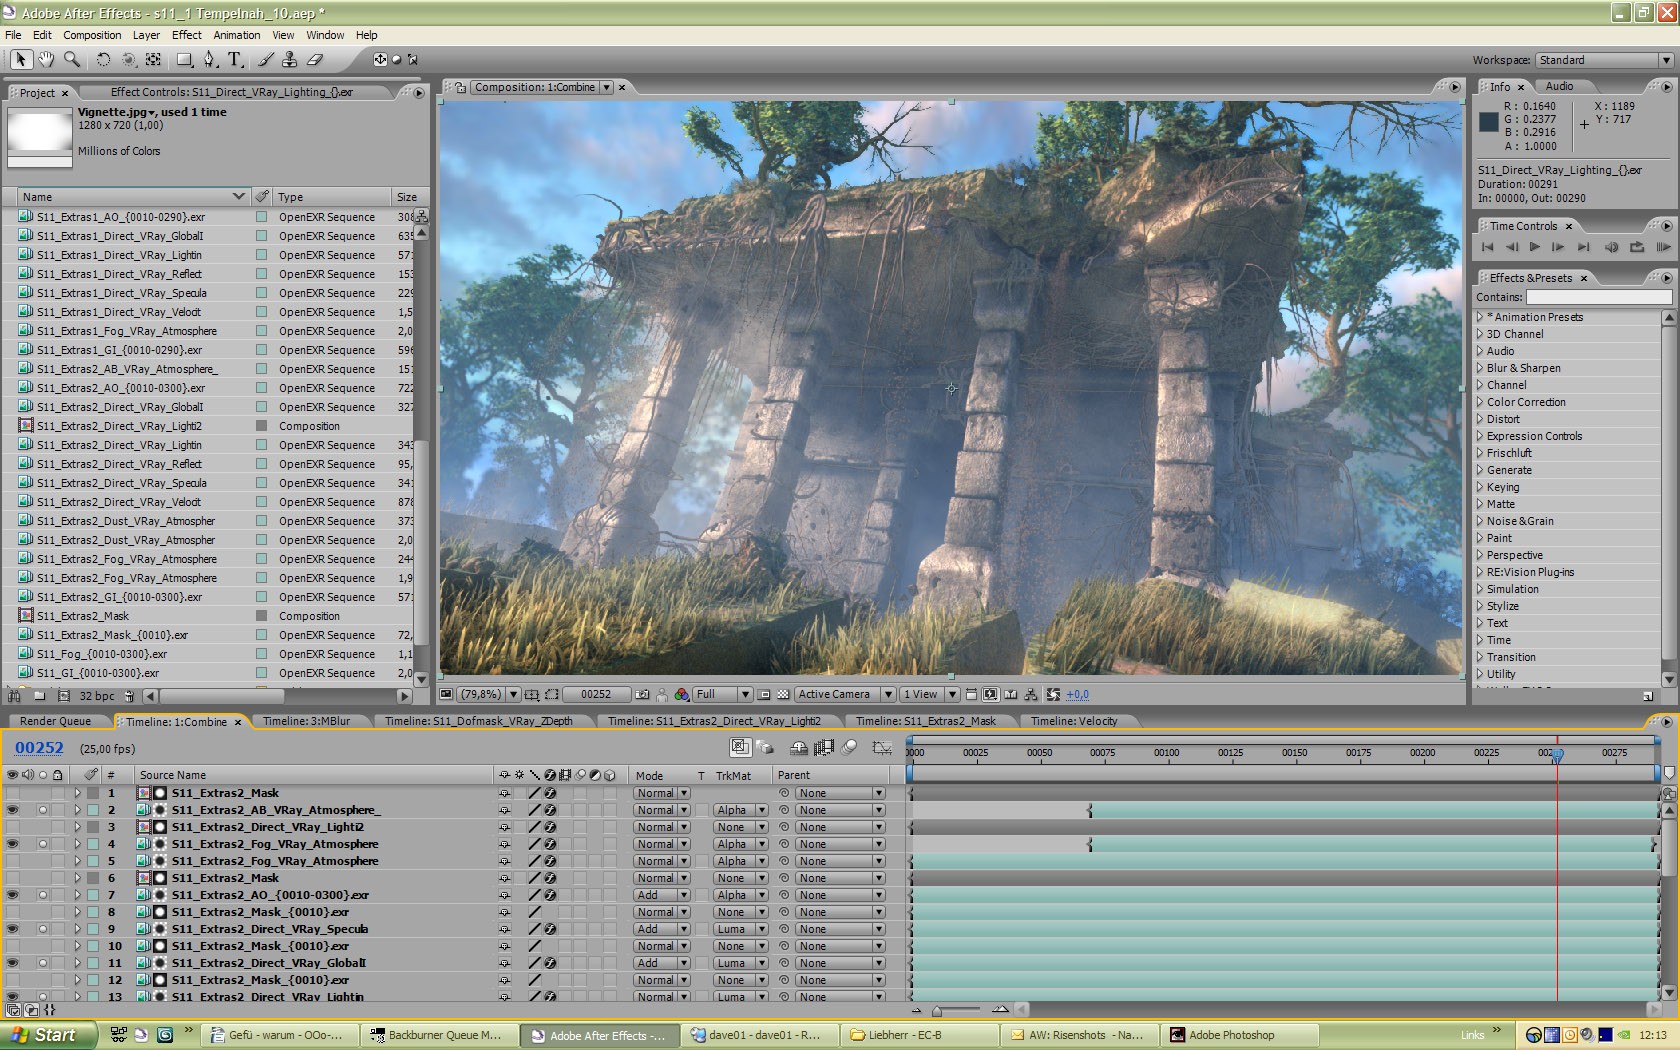Screen dimensions: 1680x1050
Task: Click new folder icon in Project panel
Action: pos(39,695)
